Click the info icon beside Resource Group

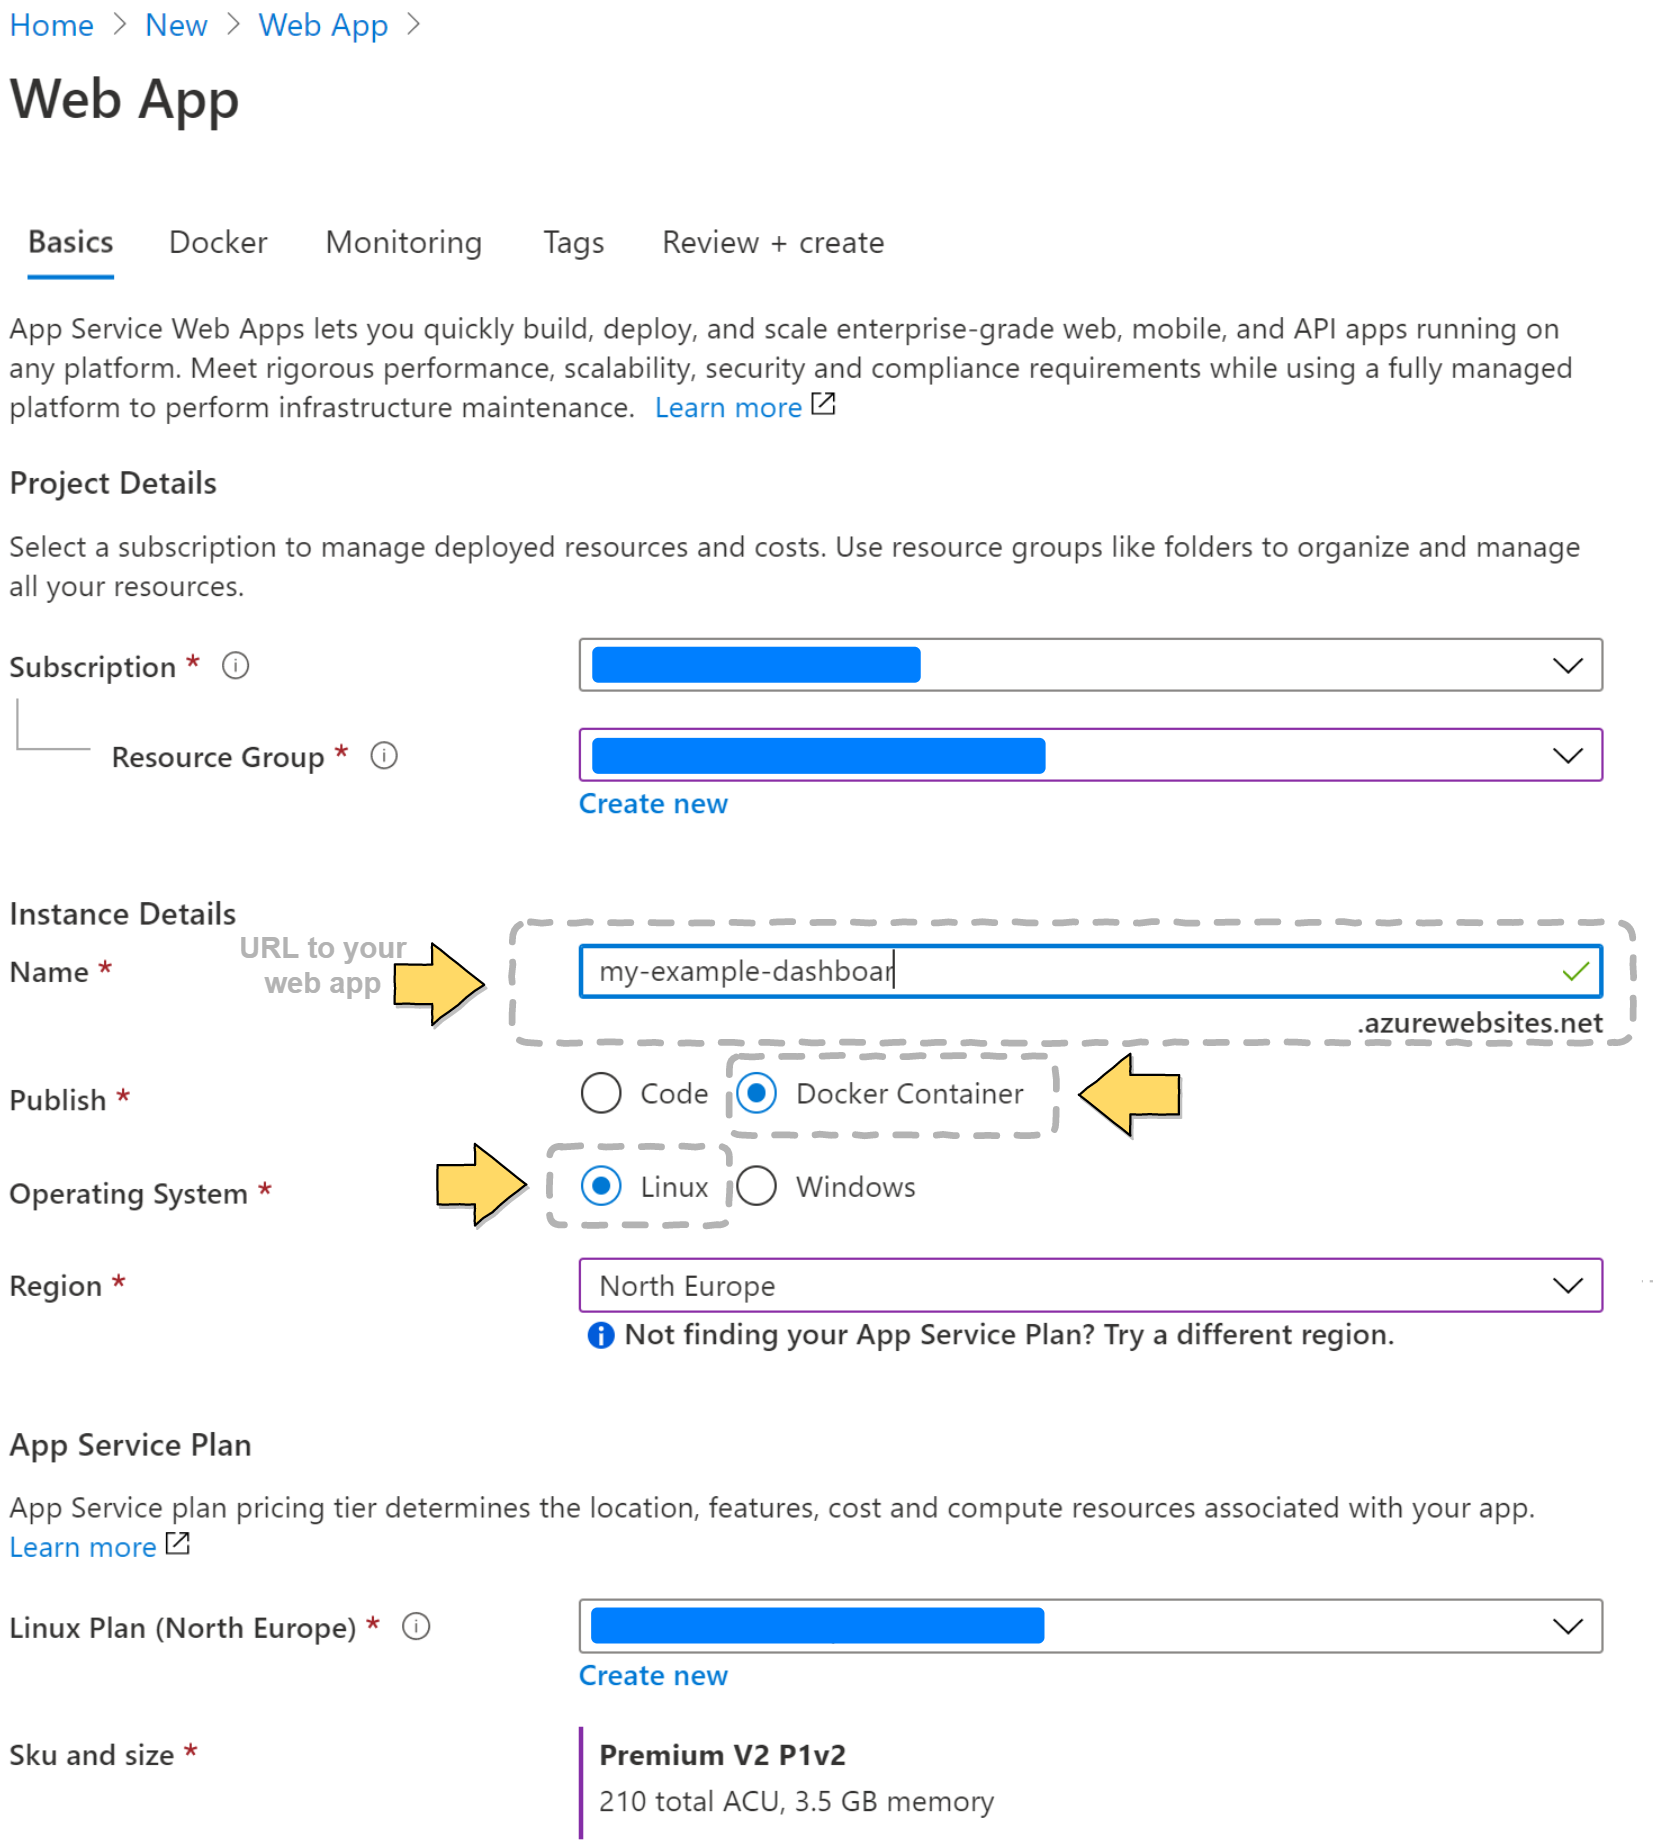pyautogui.click(x=384, y=756)
